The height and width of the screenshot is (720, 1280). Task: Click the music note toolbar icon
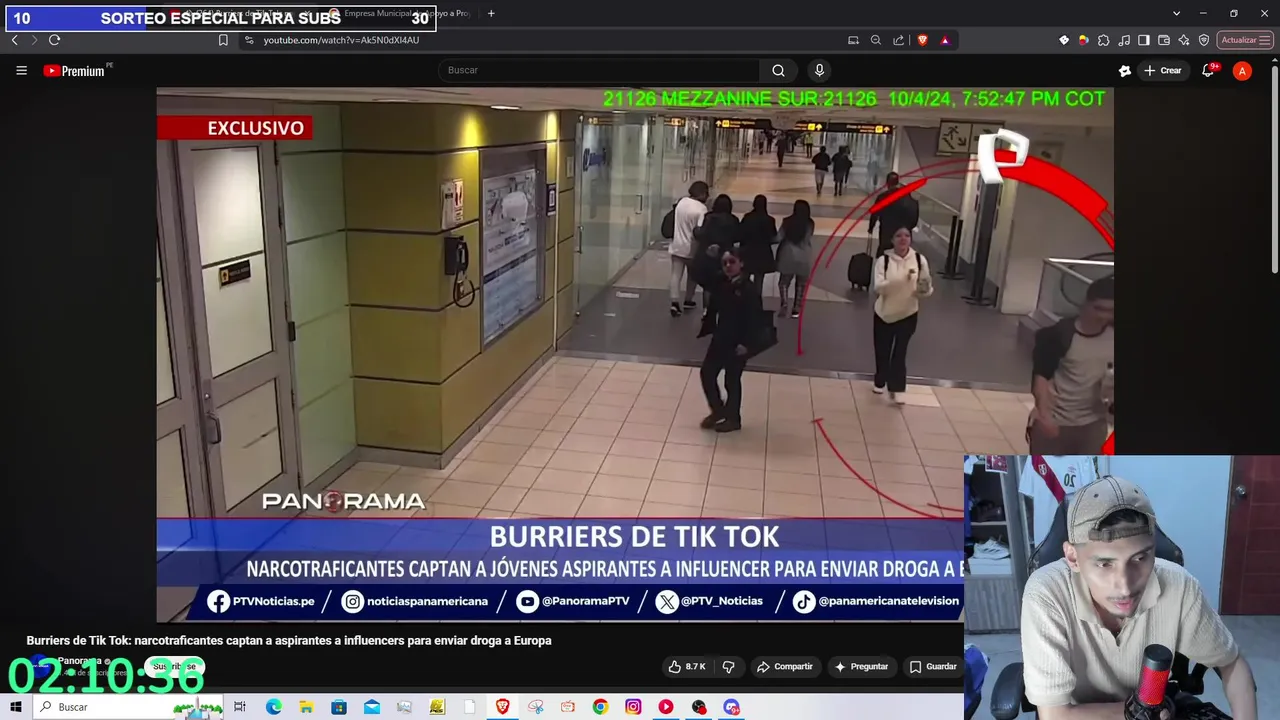(x=1124, y=40)
